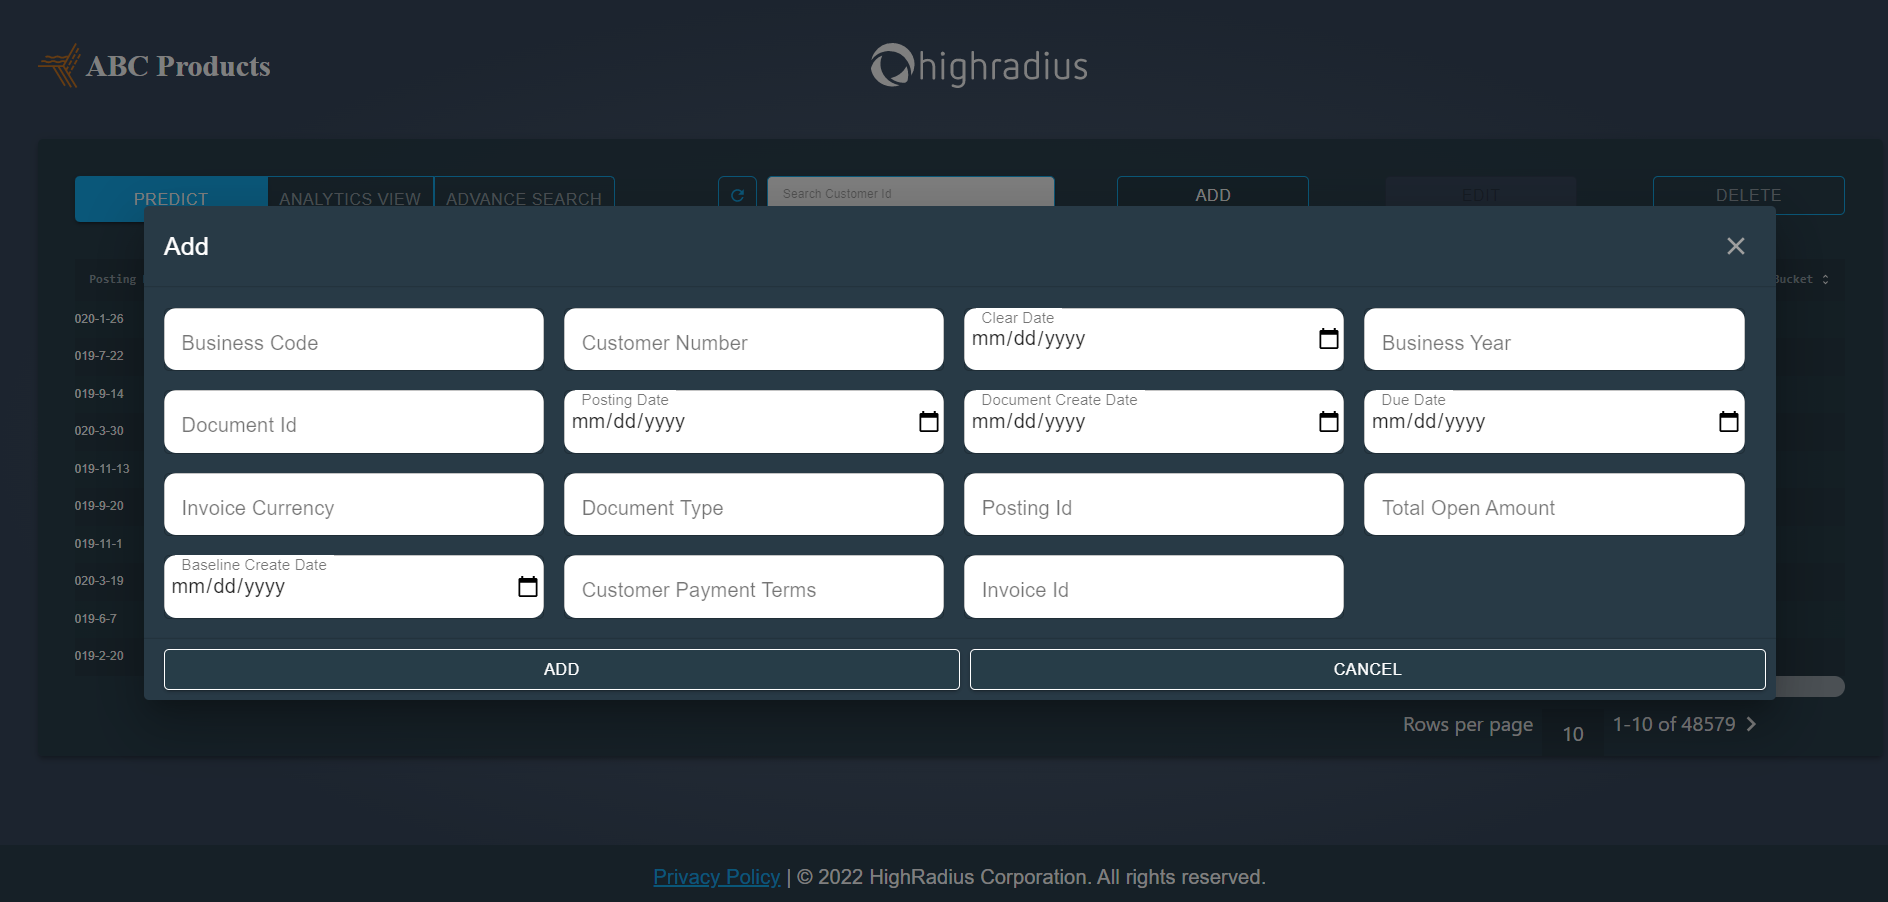This screenshot has height=902, width=1888.
Task: Open the Baseline Create Date calendar icon
Action: pos(527,586)
